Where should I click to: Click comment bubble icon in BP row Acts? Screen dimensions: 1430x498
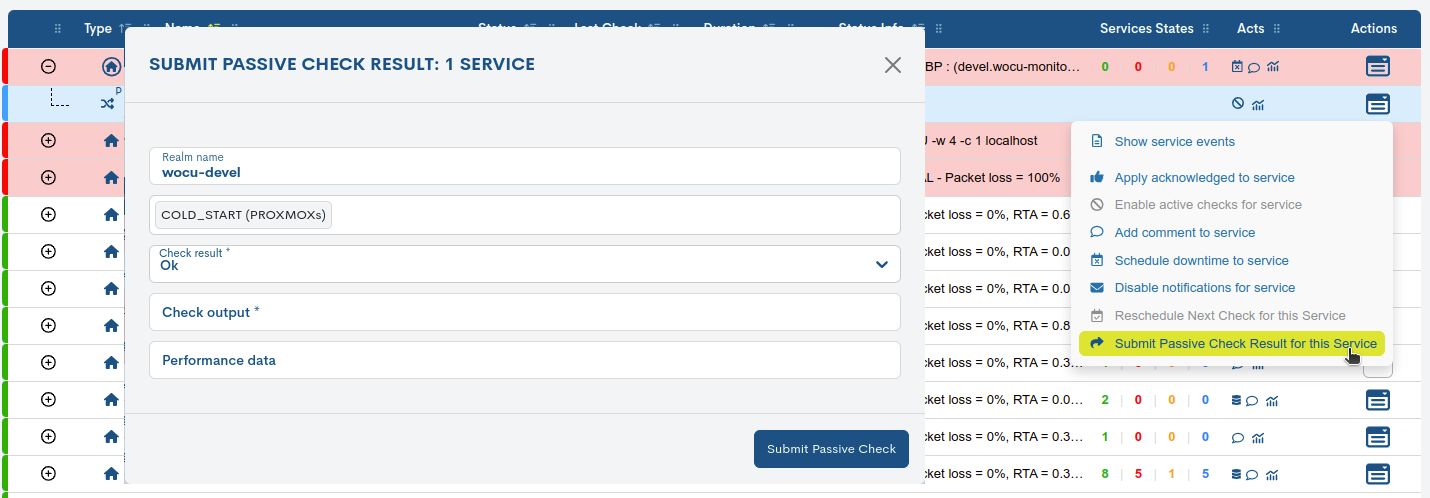coord(1254,68)
